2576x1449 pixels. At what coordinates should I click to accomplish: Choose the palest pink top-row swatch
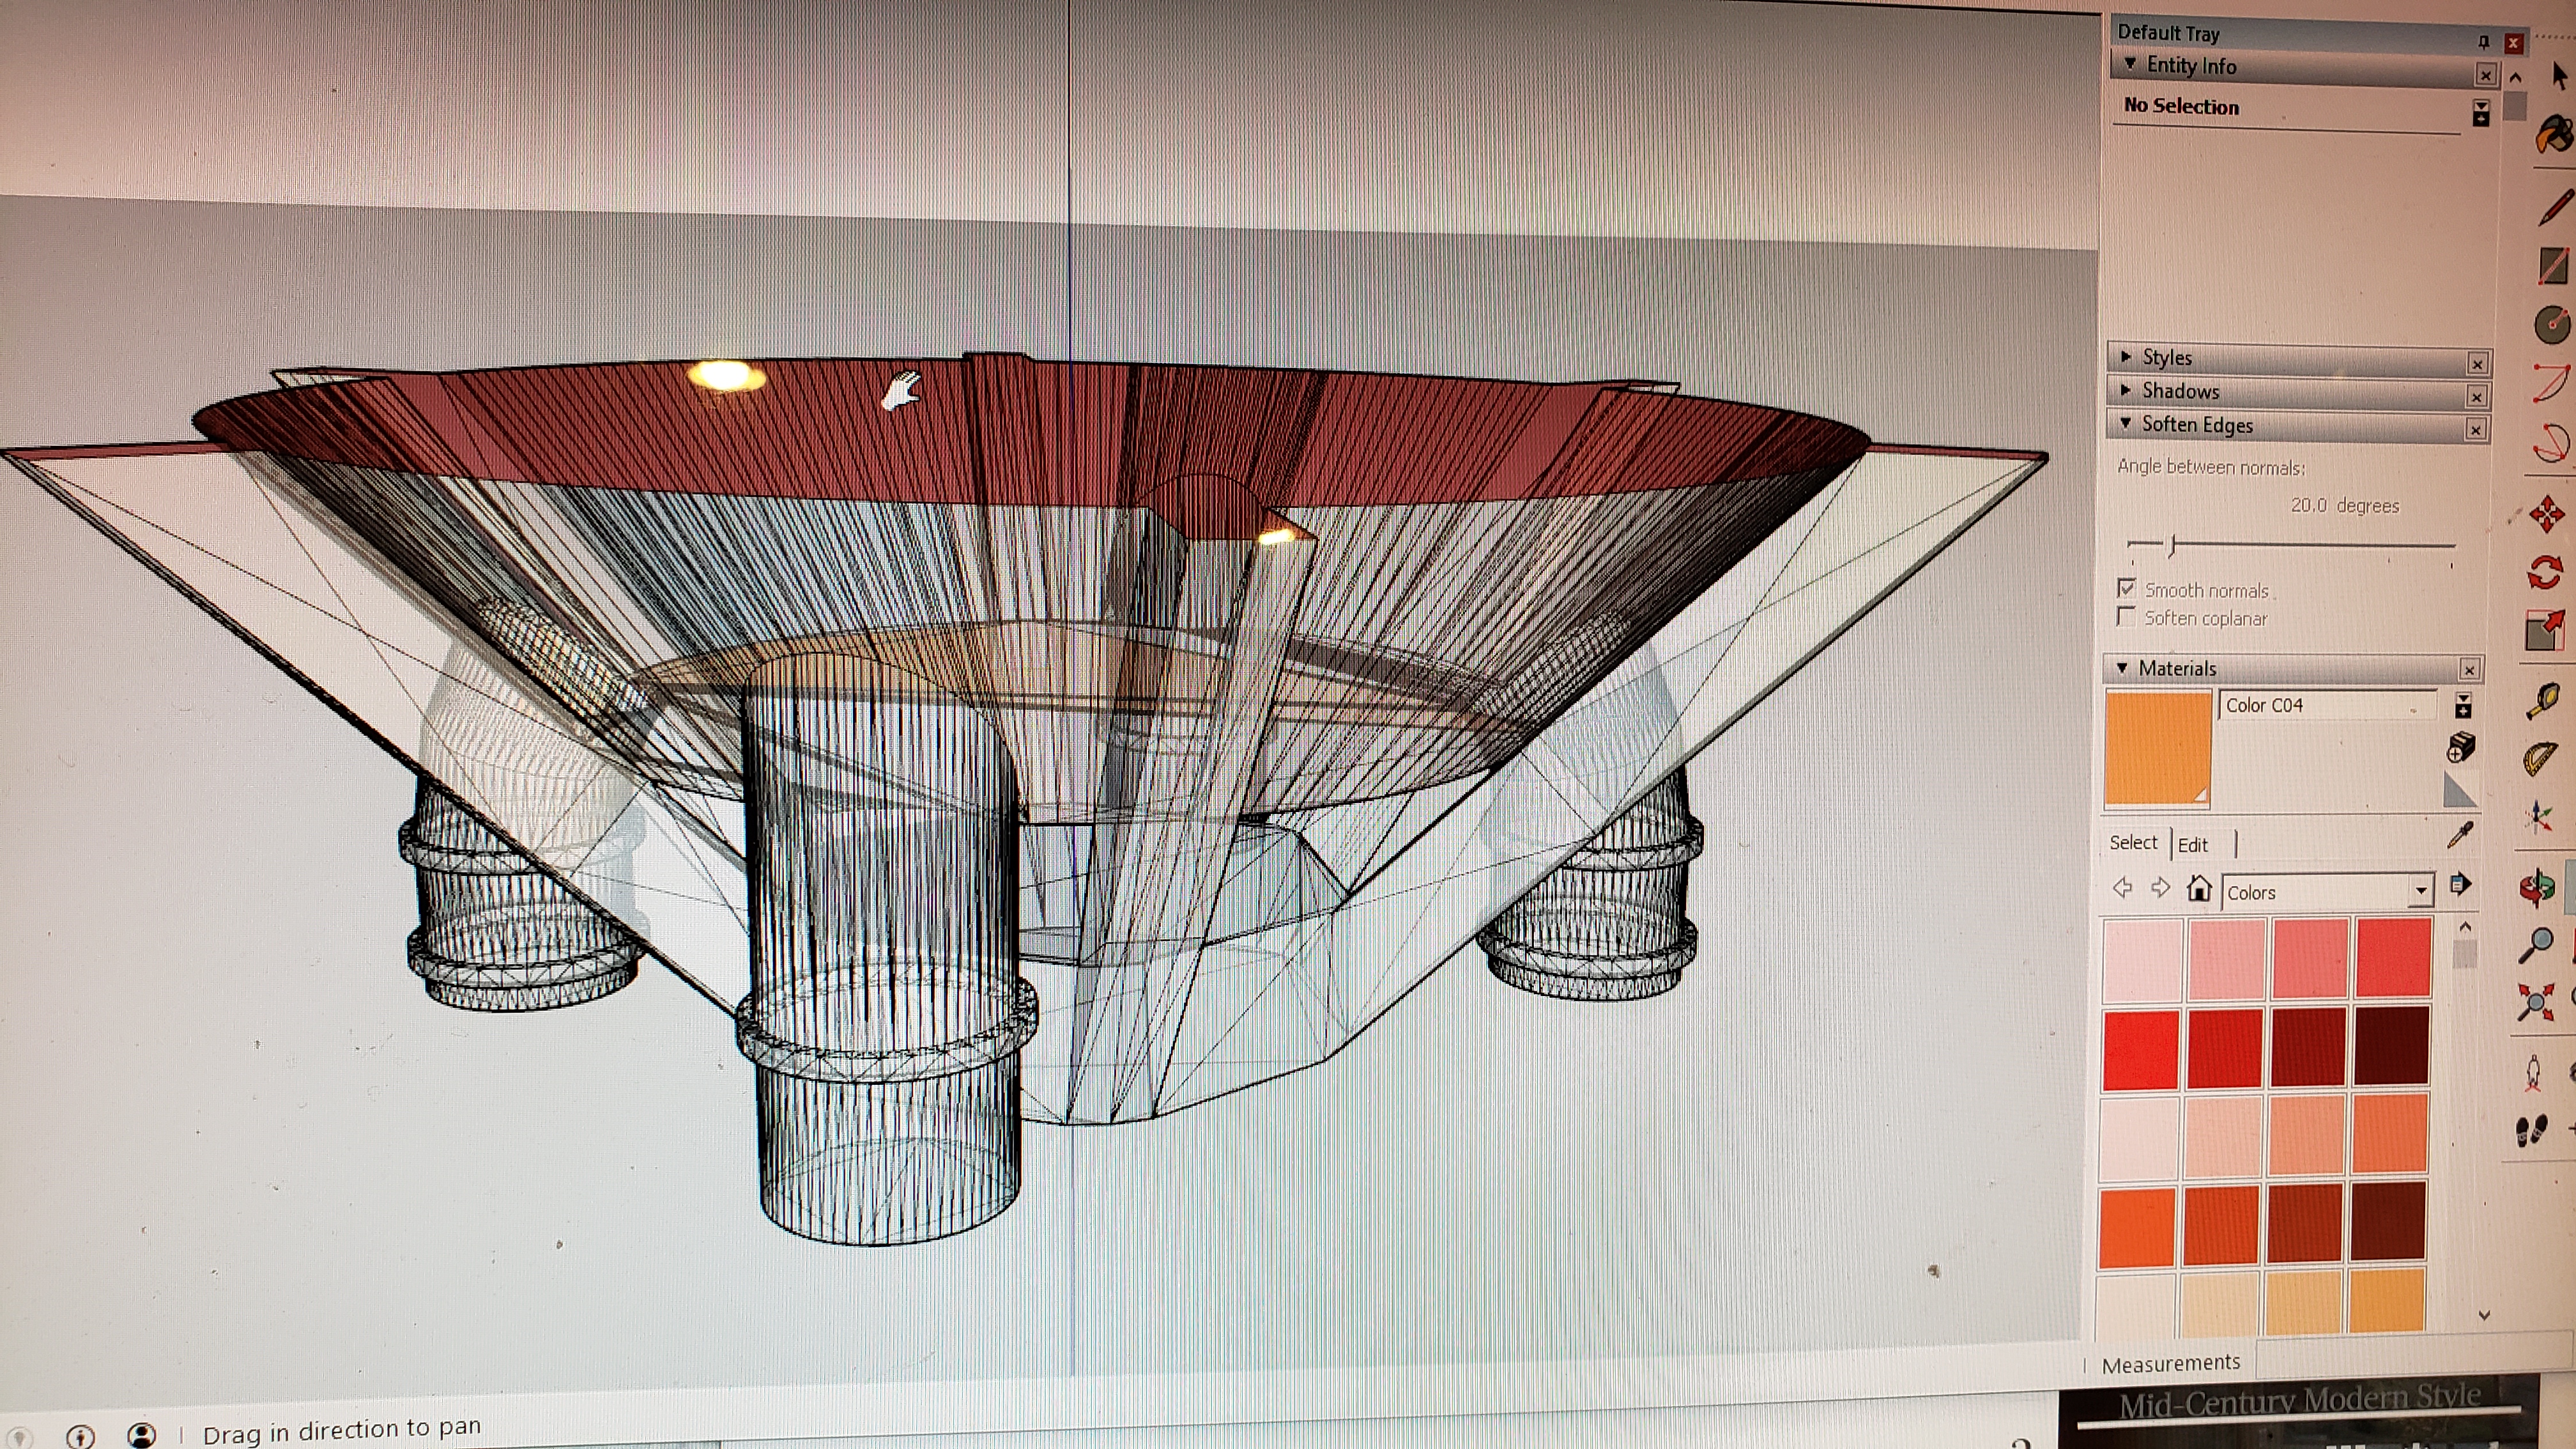[x=2143, y=960]
